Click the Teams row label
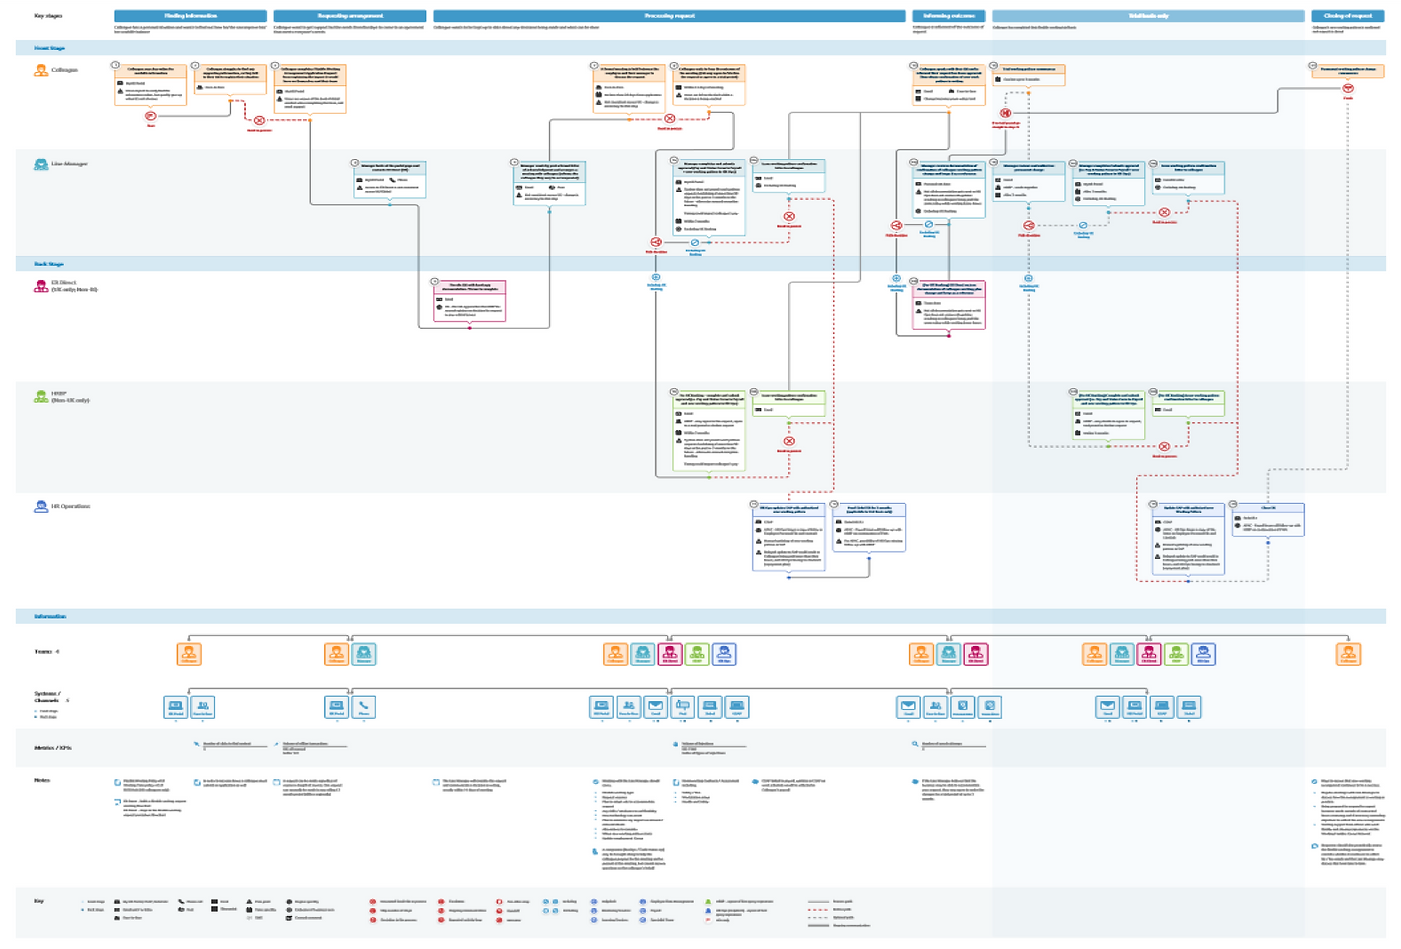Viewport: 1401px width, 949px height. 44,652
